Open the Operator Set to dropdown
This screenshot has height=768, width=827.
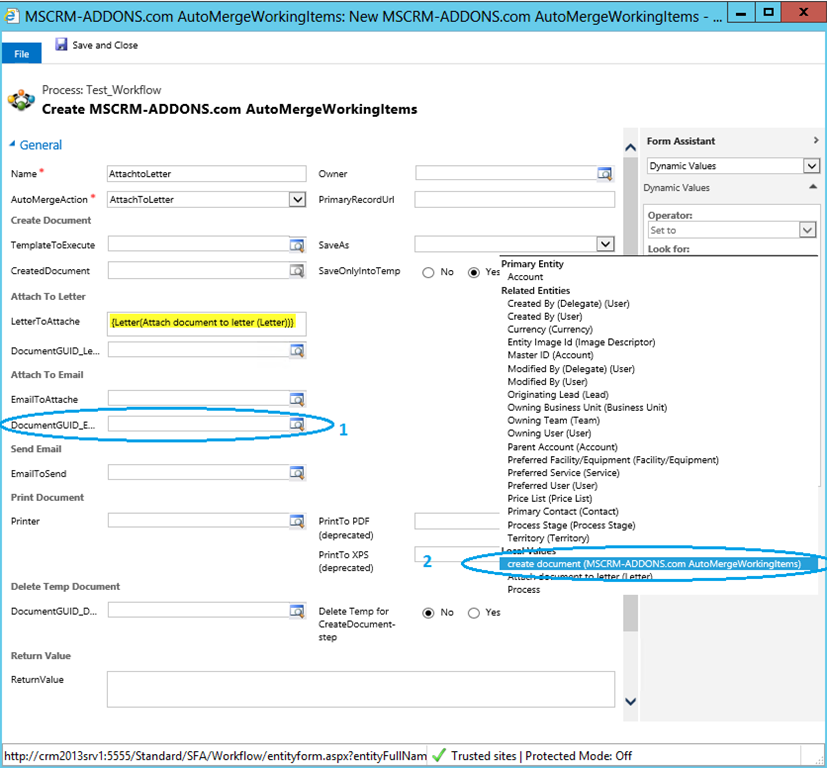(807, 230)
